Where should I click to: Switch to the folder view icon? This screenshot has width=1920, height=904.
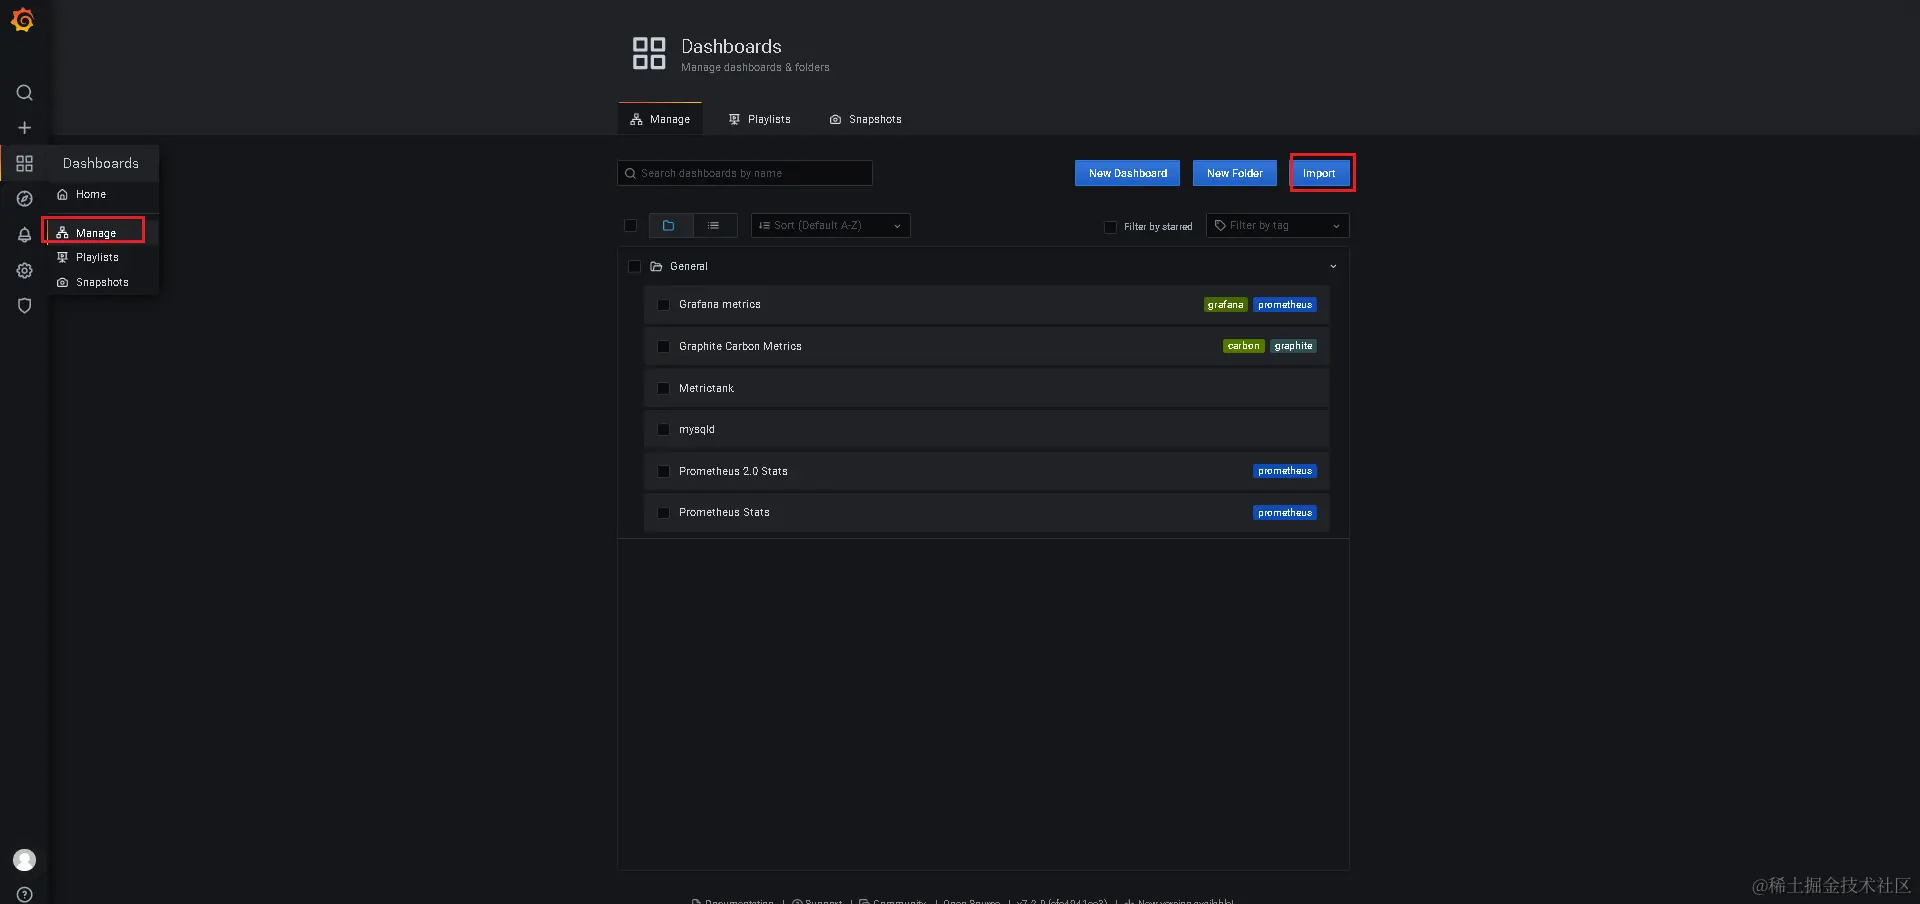(x=669, y=226)
